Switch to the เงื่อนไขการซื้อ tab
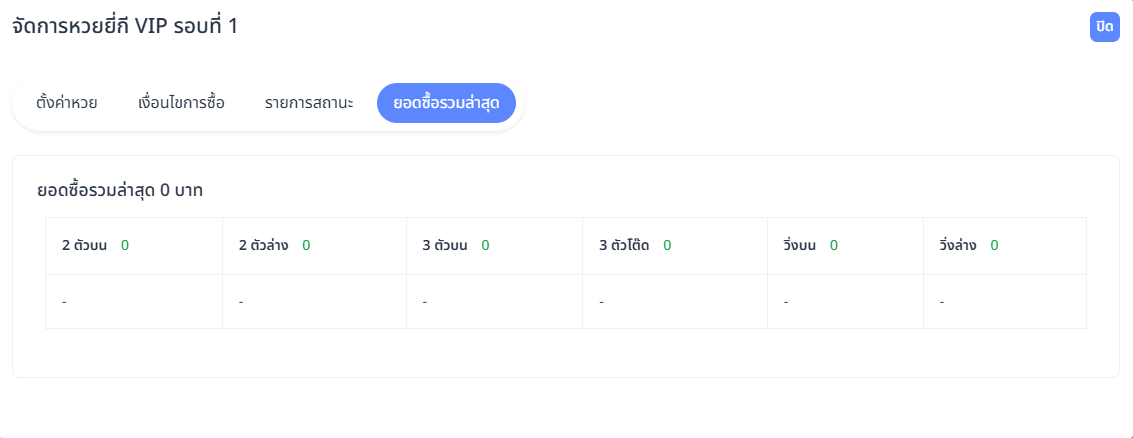The image size is (1133, 438). (181, 103)
